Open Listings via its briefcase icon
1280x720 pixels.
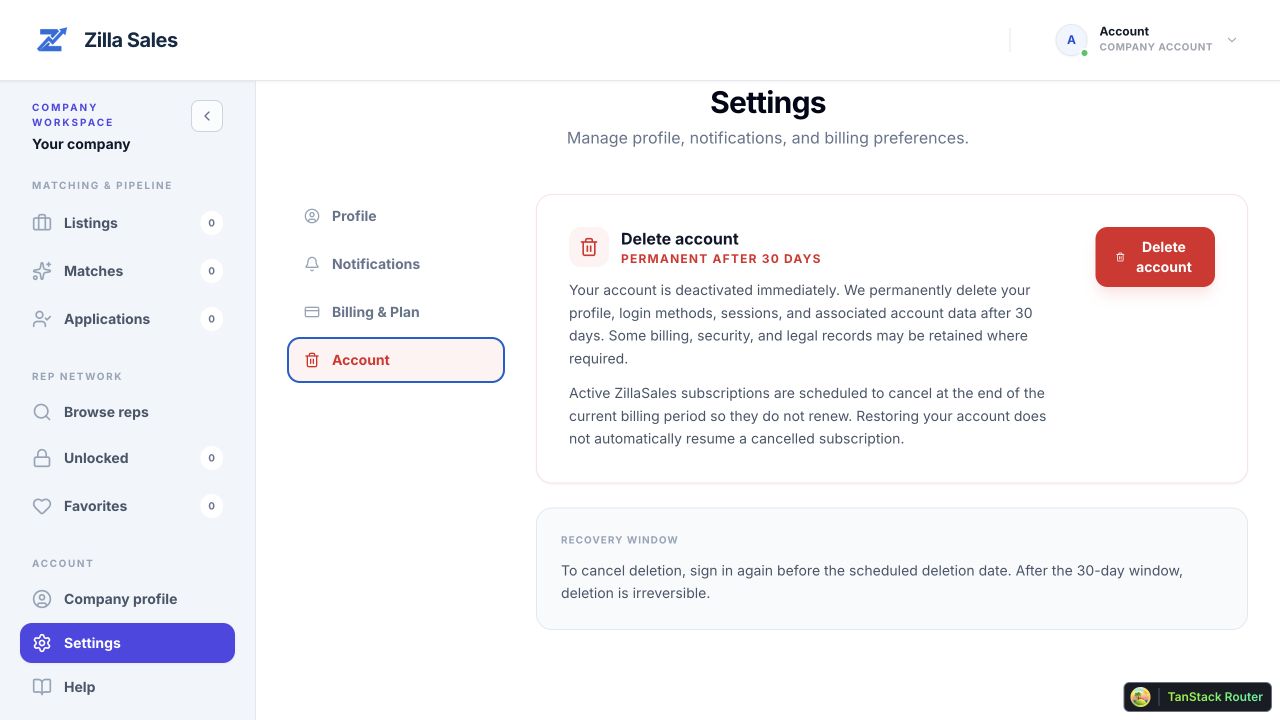pos(42,223)
